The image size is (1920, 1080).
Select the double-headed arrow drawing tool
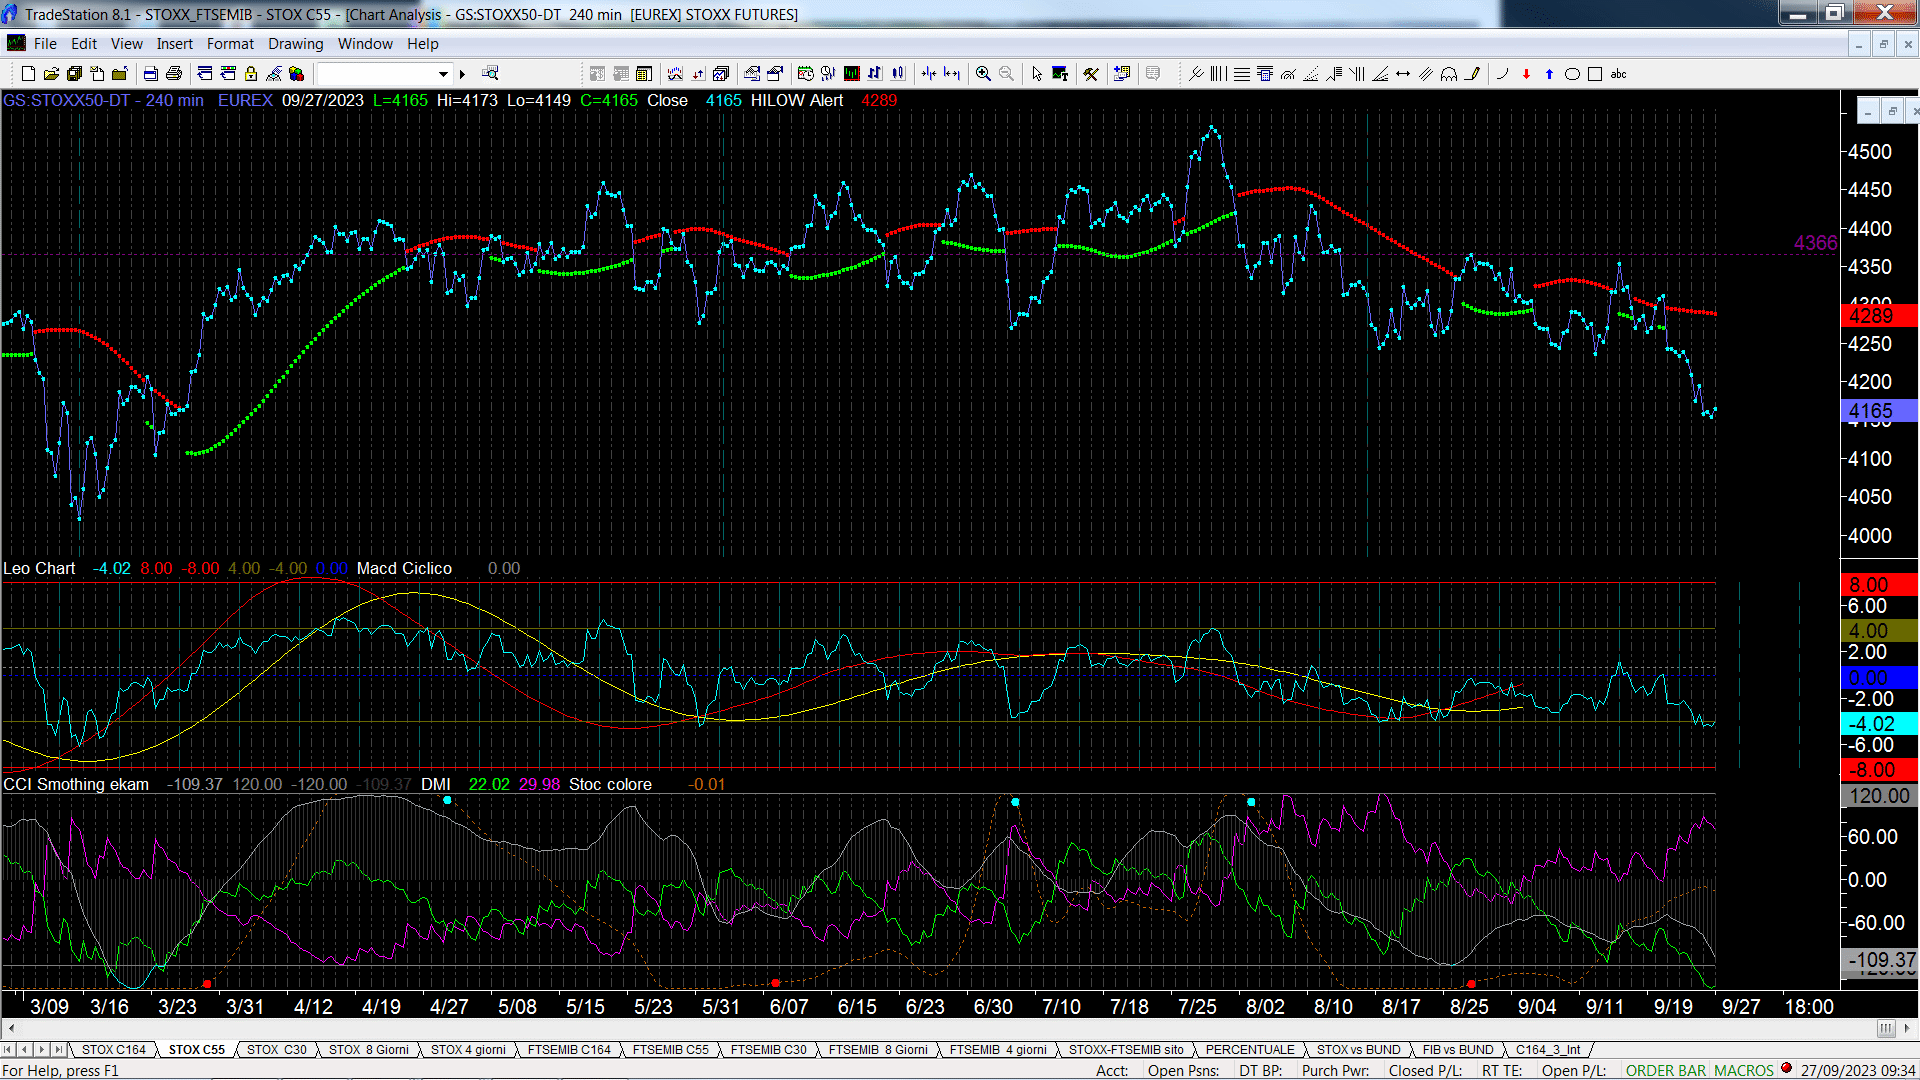(1403, 74)
